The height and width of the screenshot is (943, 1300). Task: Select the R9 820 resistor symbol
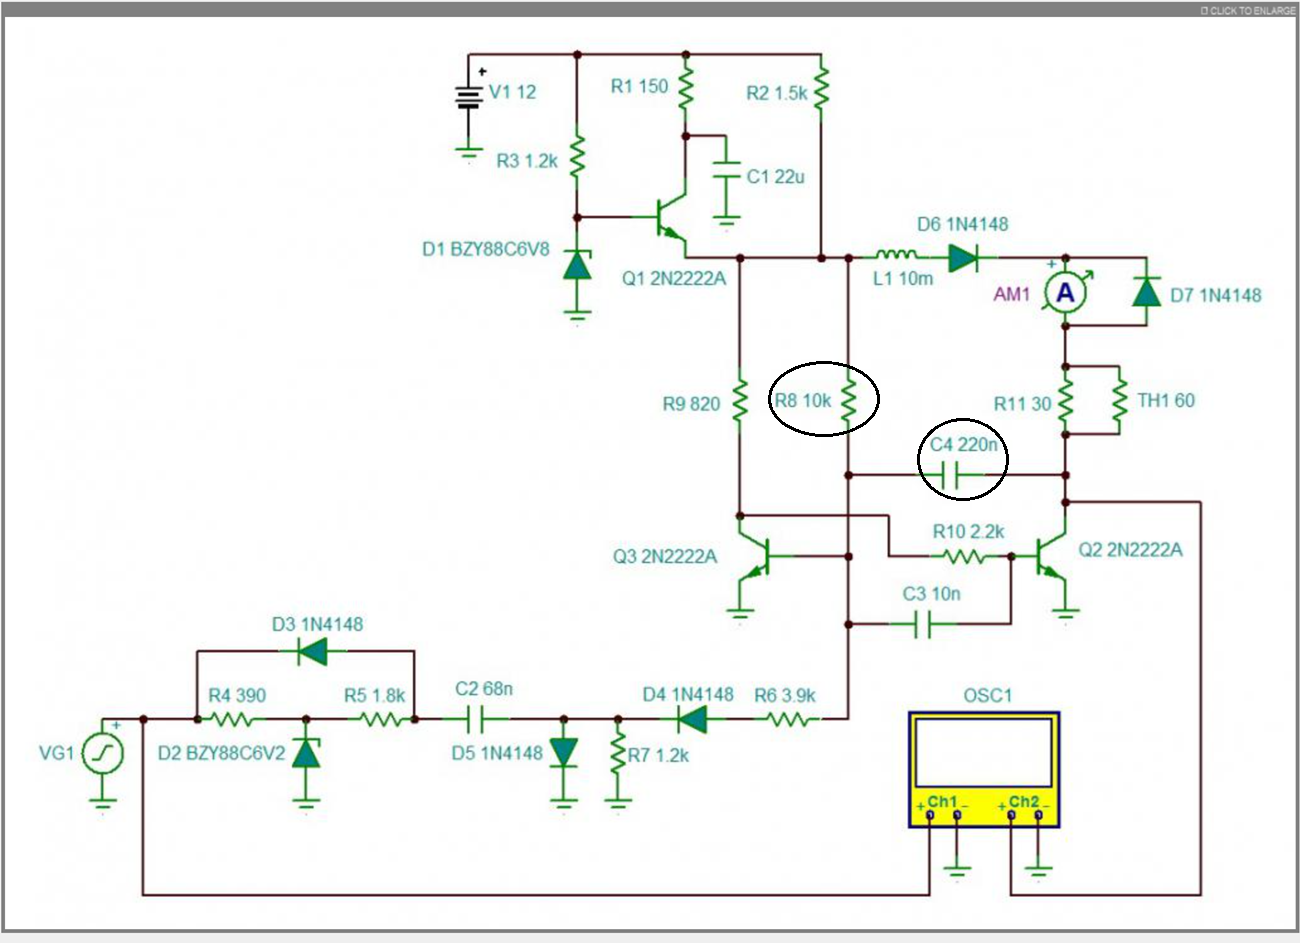(x=740, y=400)
